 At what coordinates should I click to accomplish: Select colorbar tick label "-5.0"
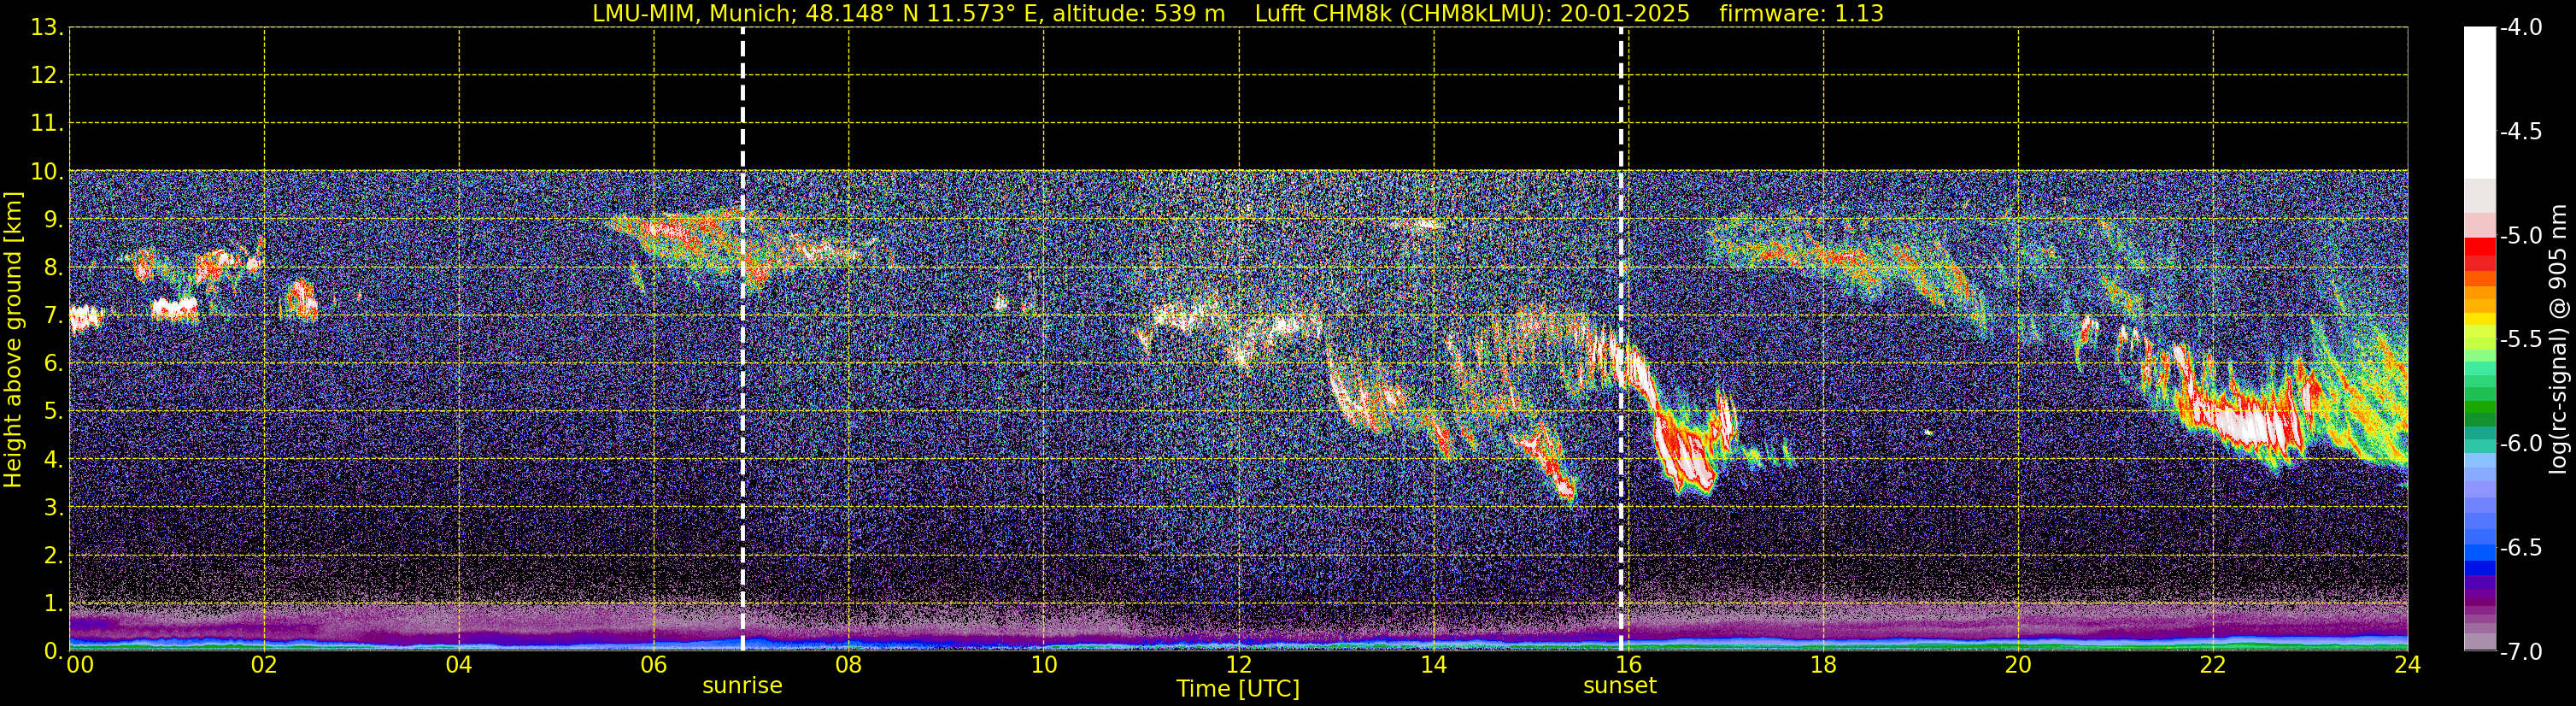[x=2520, y=236]
